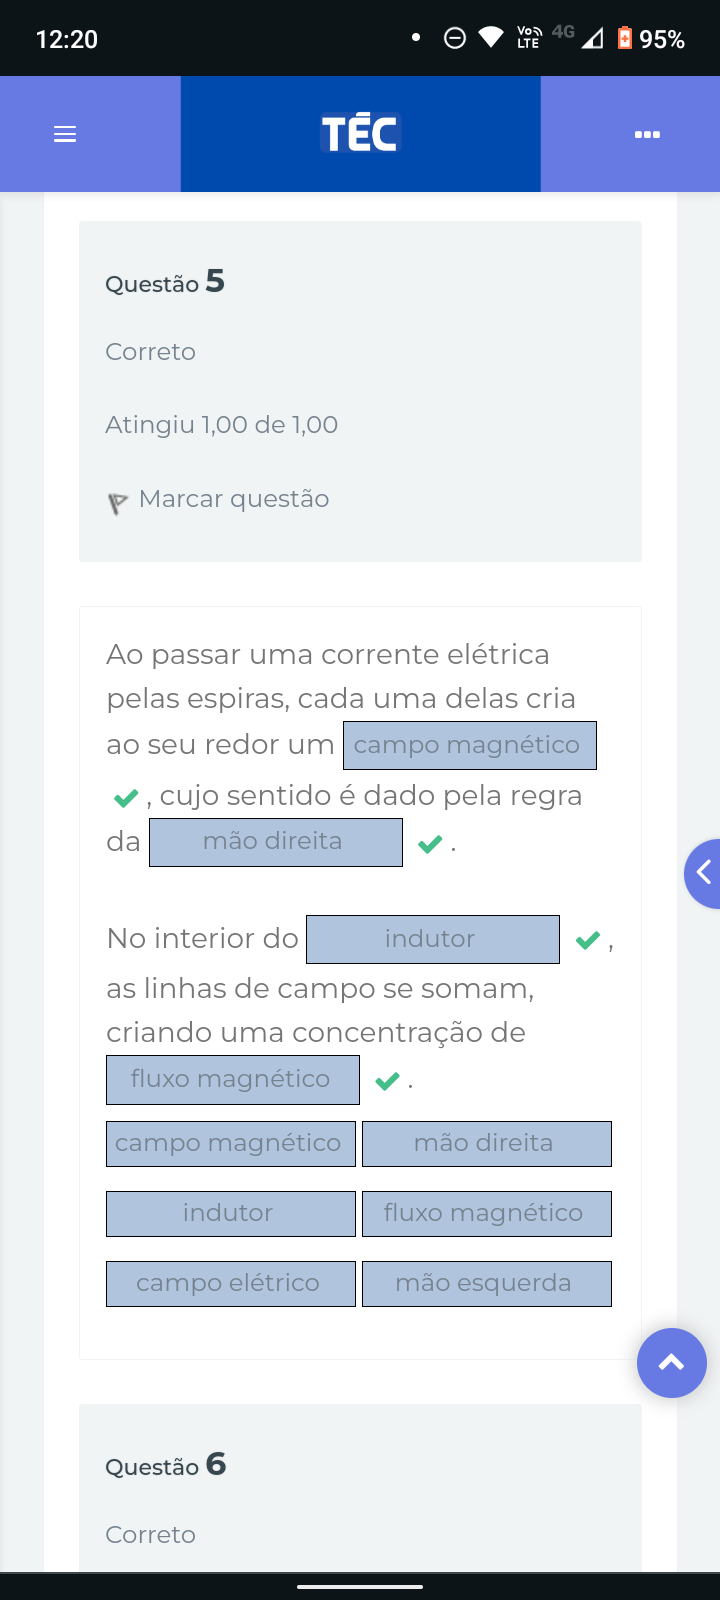The image size is (720, 1600).
Task: Choose the 'fluxo magnético' answer option
Action: tap(486, 1214)
